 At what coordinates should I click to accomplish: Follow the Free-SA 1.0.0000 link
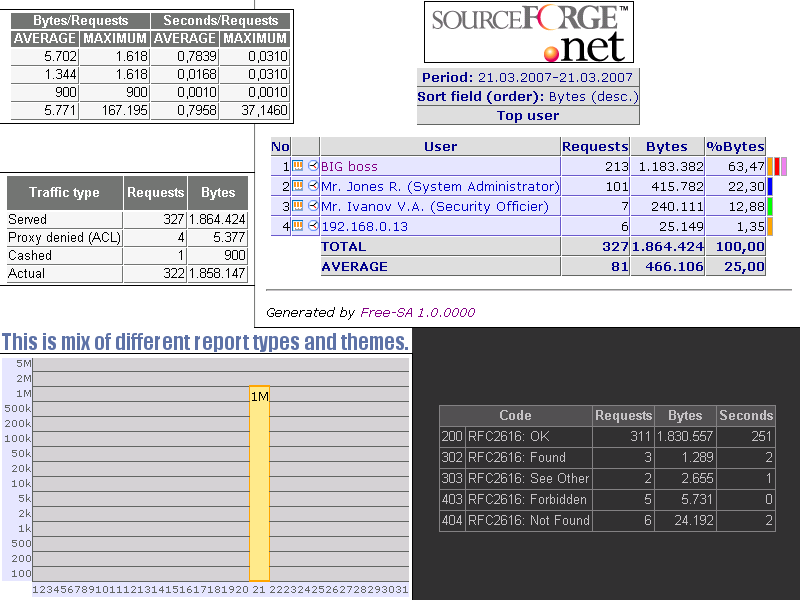point(417,312)
